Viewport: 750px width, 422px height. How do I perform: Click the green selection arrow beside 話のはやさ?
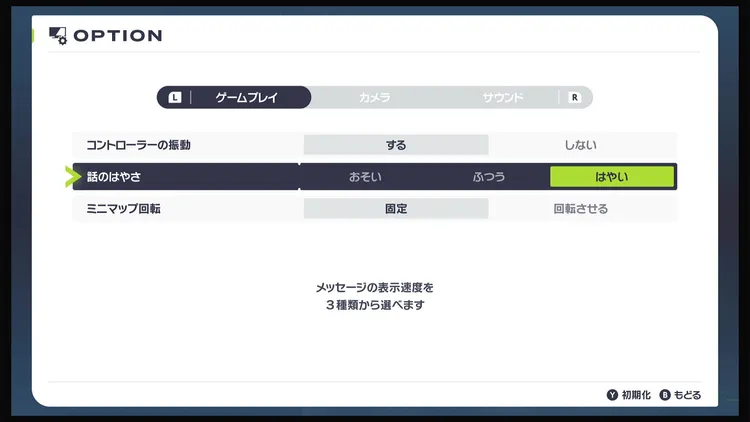click(73, 177)
